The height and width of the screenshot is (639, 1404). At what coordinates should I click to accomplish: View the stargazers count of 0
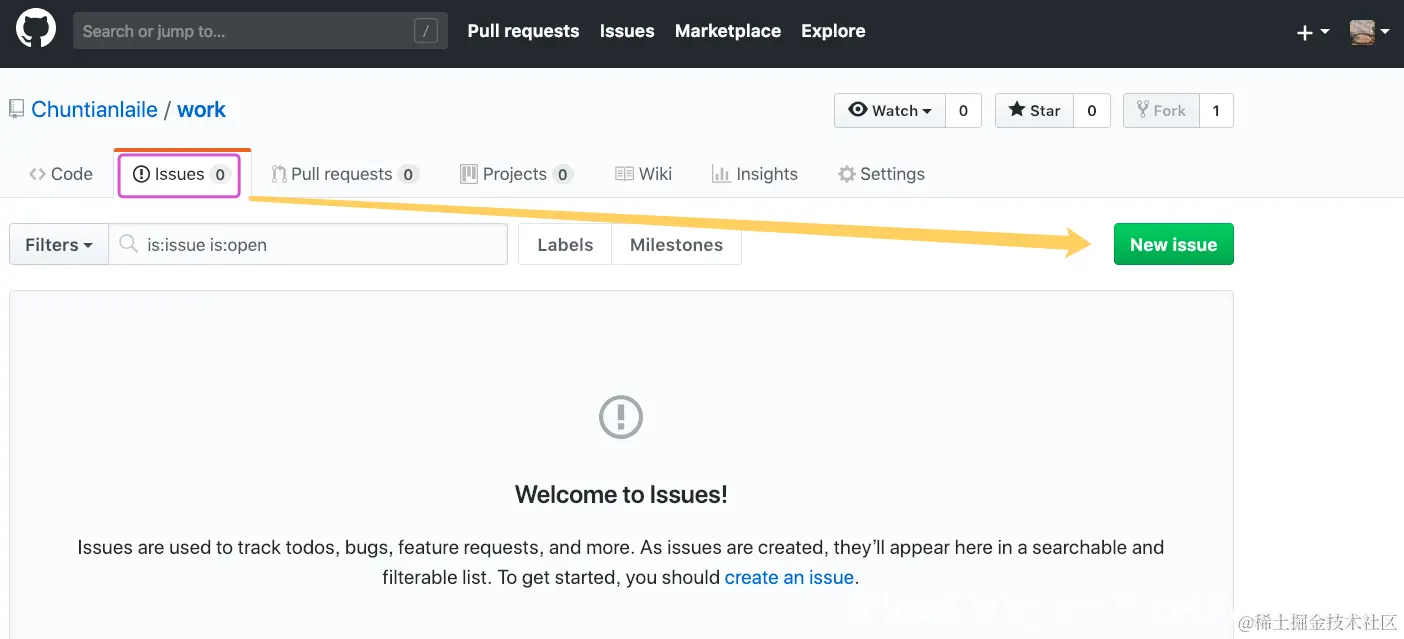pos(1092,111)
